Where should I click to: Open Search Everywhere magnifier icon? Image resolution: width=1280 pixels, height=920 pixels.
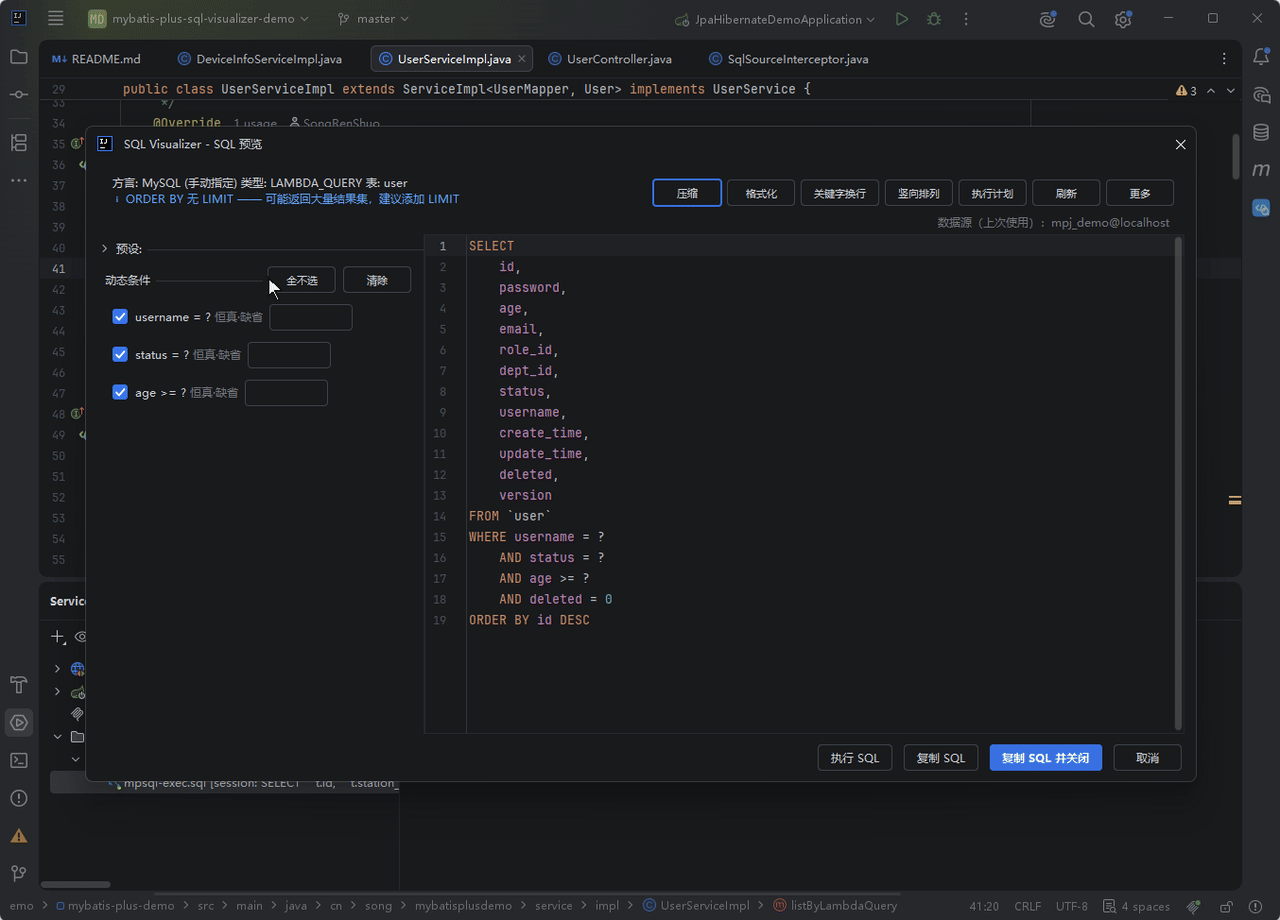coord(1086,19)
